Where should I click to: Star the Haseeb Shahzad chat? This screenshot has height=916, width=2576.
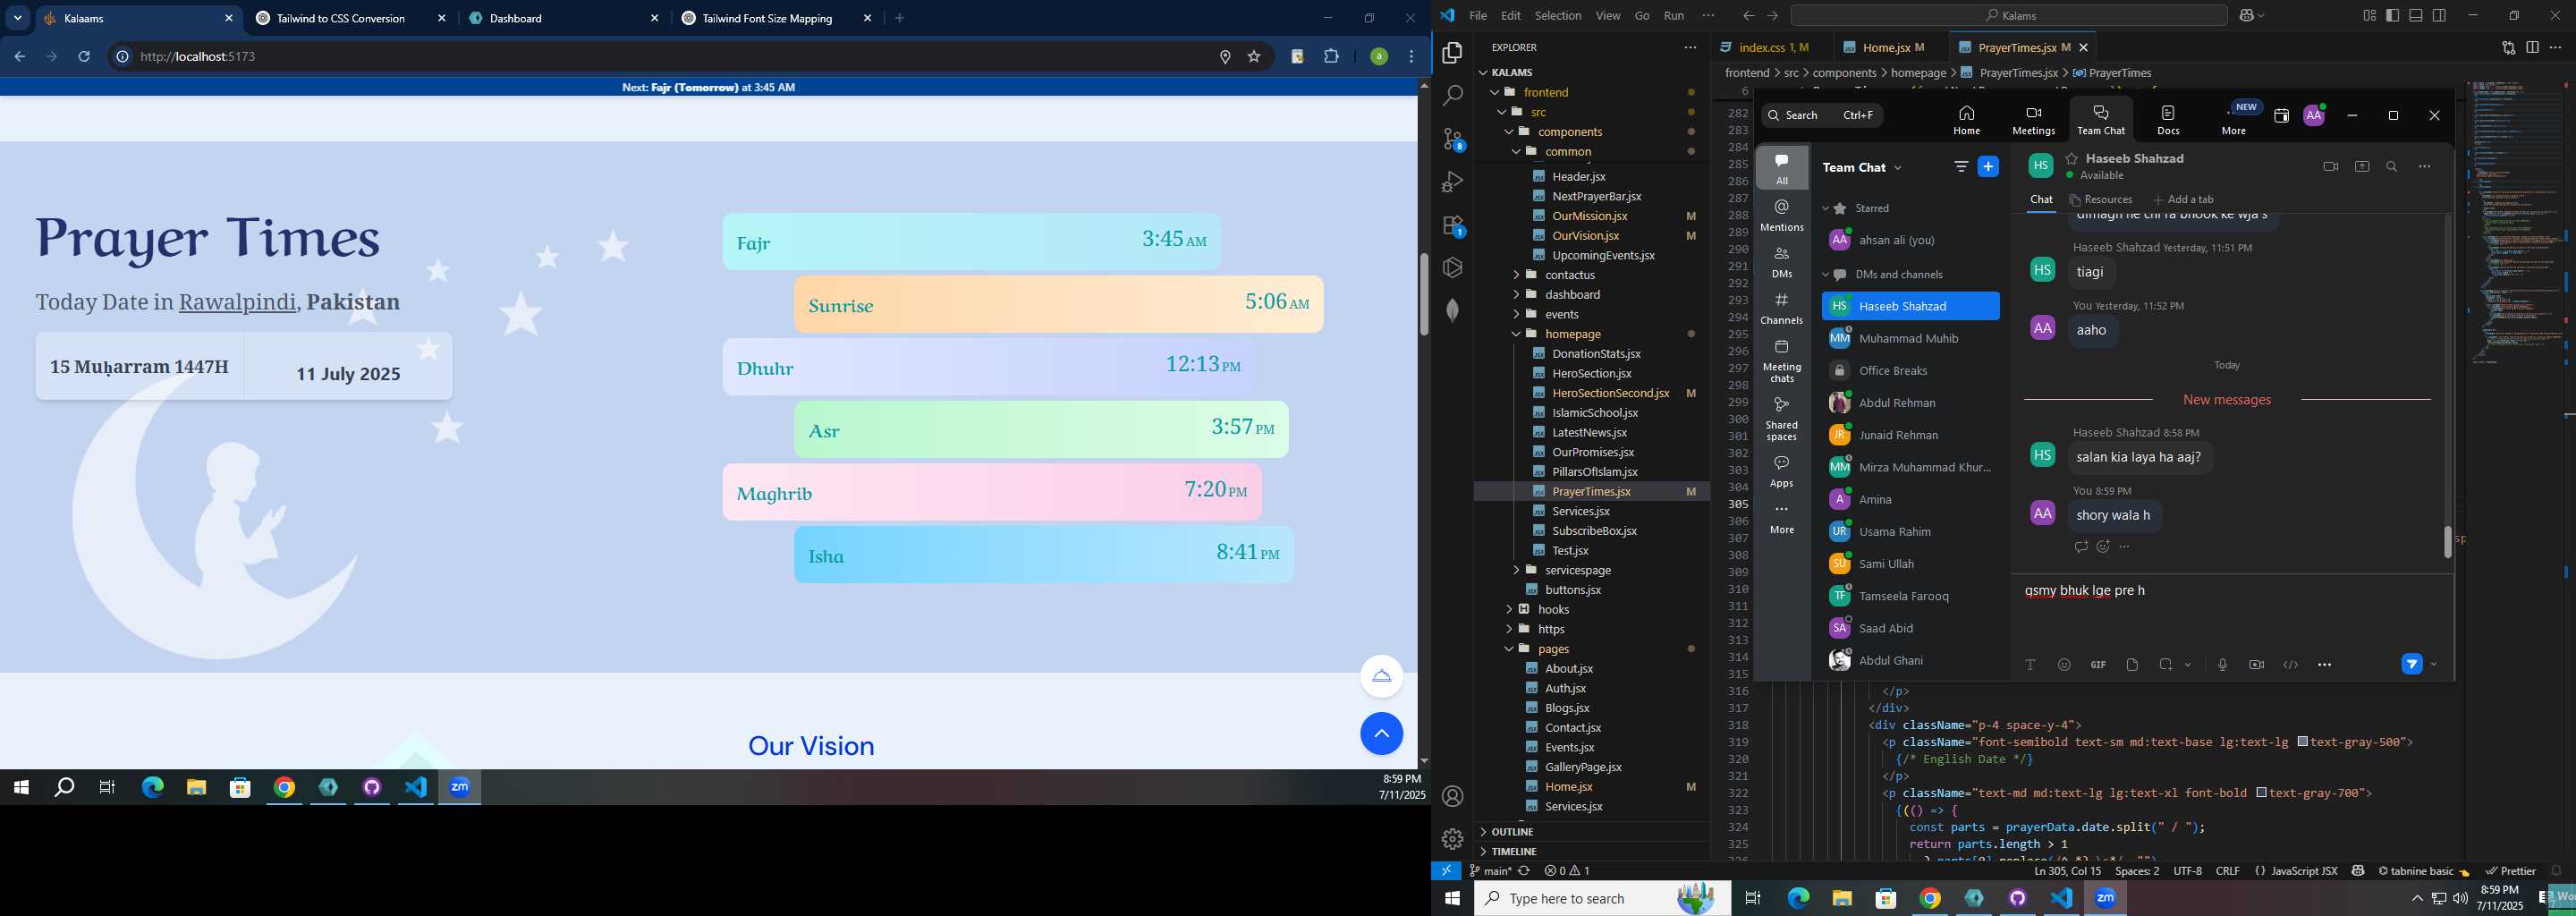[2071, 159]
